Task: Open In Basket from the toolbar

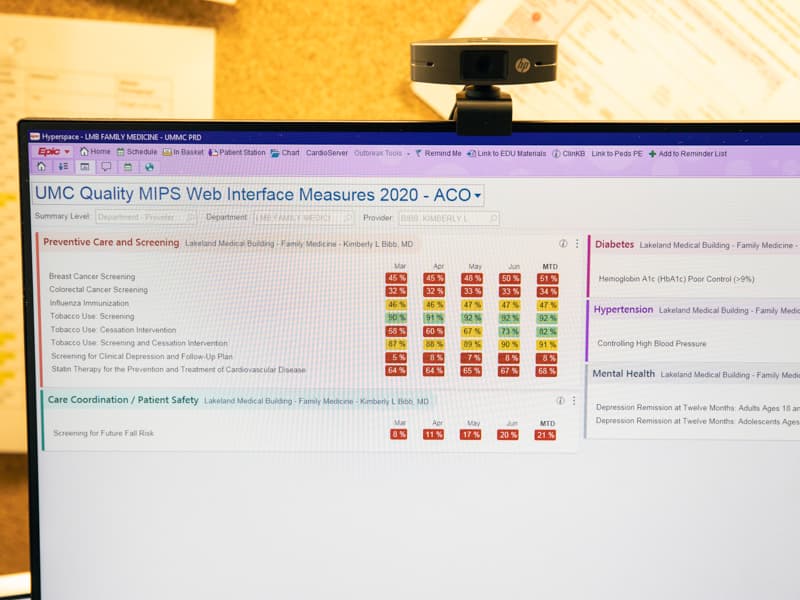Action: [183, 152]
